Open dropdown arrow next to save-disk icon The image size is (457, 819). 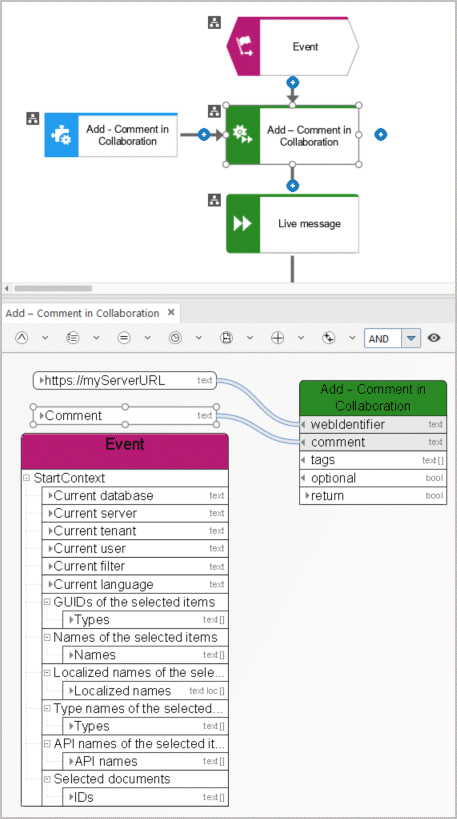(250, 338)
